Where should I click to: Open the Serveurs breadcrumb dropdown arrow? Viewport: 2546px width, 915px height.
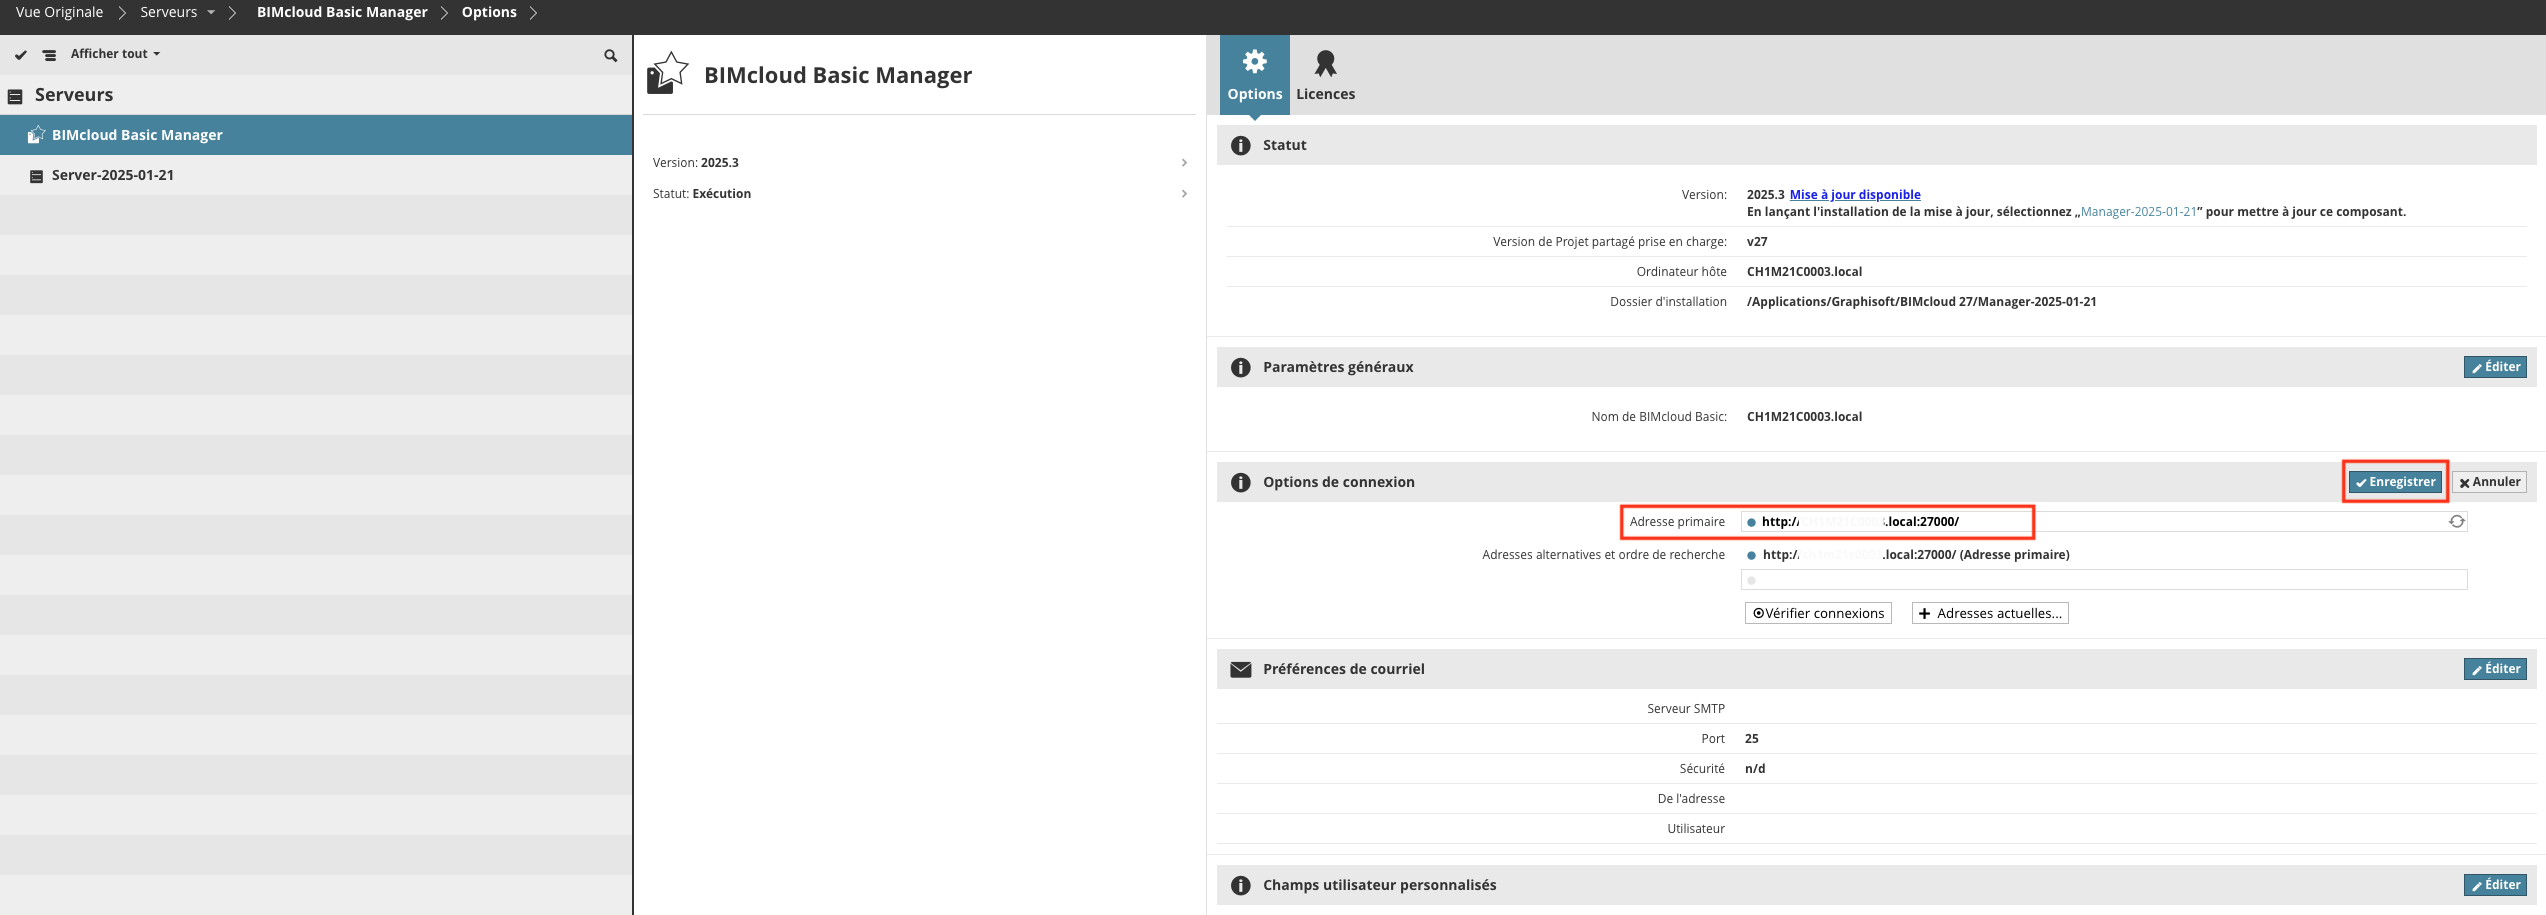tap(211, 13)
